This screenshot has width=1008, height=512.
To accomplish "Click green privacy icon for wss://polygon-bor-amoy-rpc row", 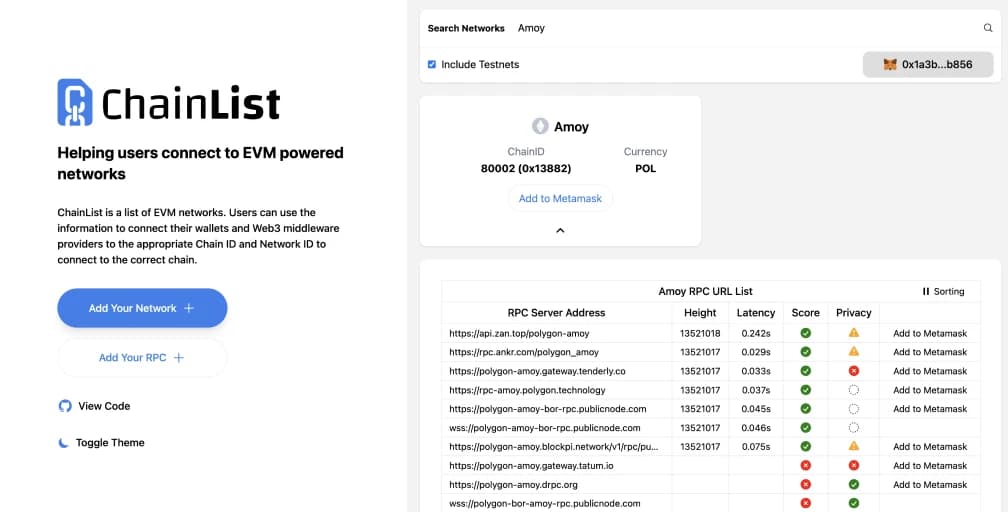I will (854, 504).
